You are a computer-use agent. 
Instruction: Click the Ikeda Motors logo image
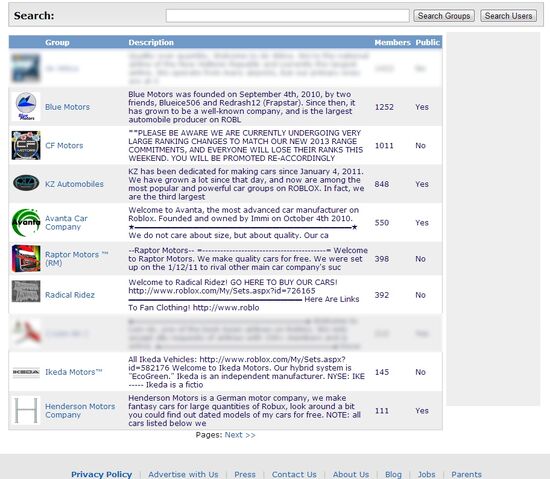point(26,372)
